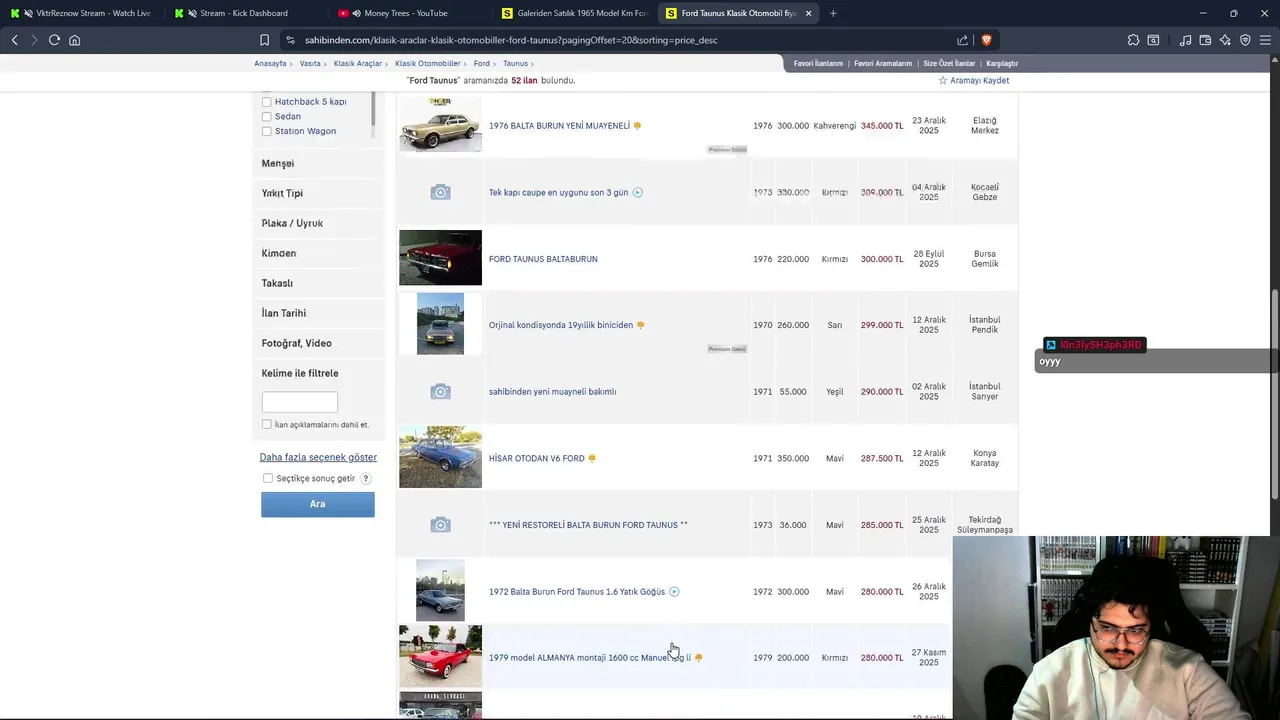Click the camera placeholder for YENİ RESTORELİ BALTA BURUN listing
1280x720 pixels.
pos(440,525)
